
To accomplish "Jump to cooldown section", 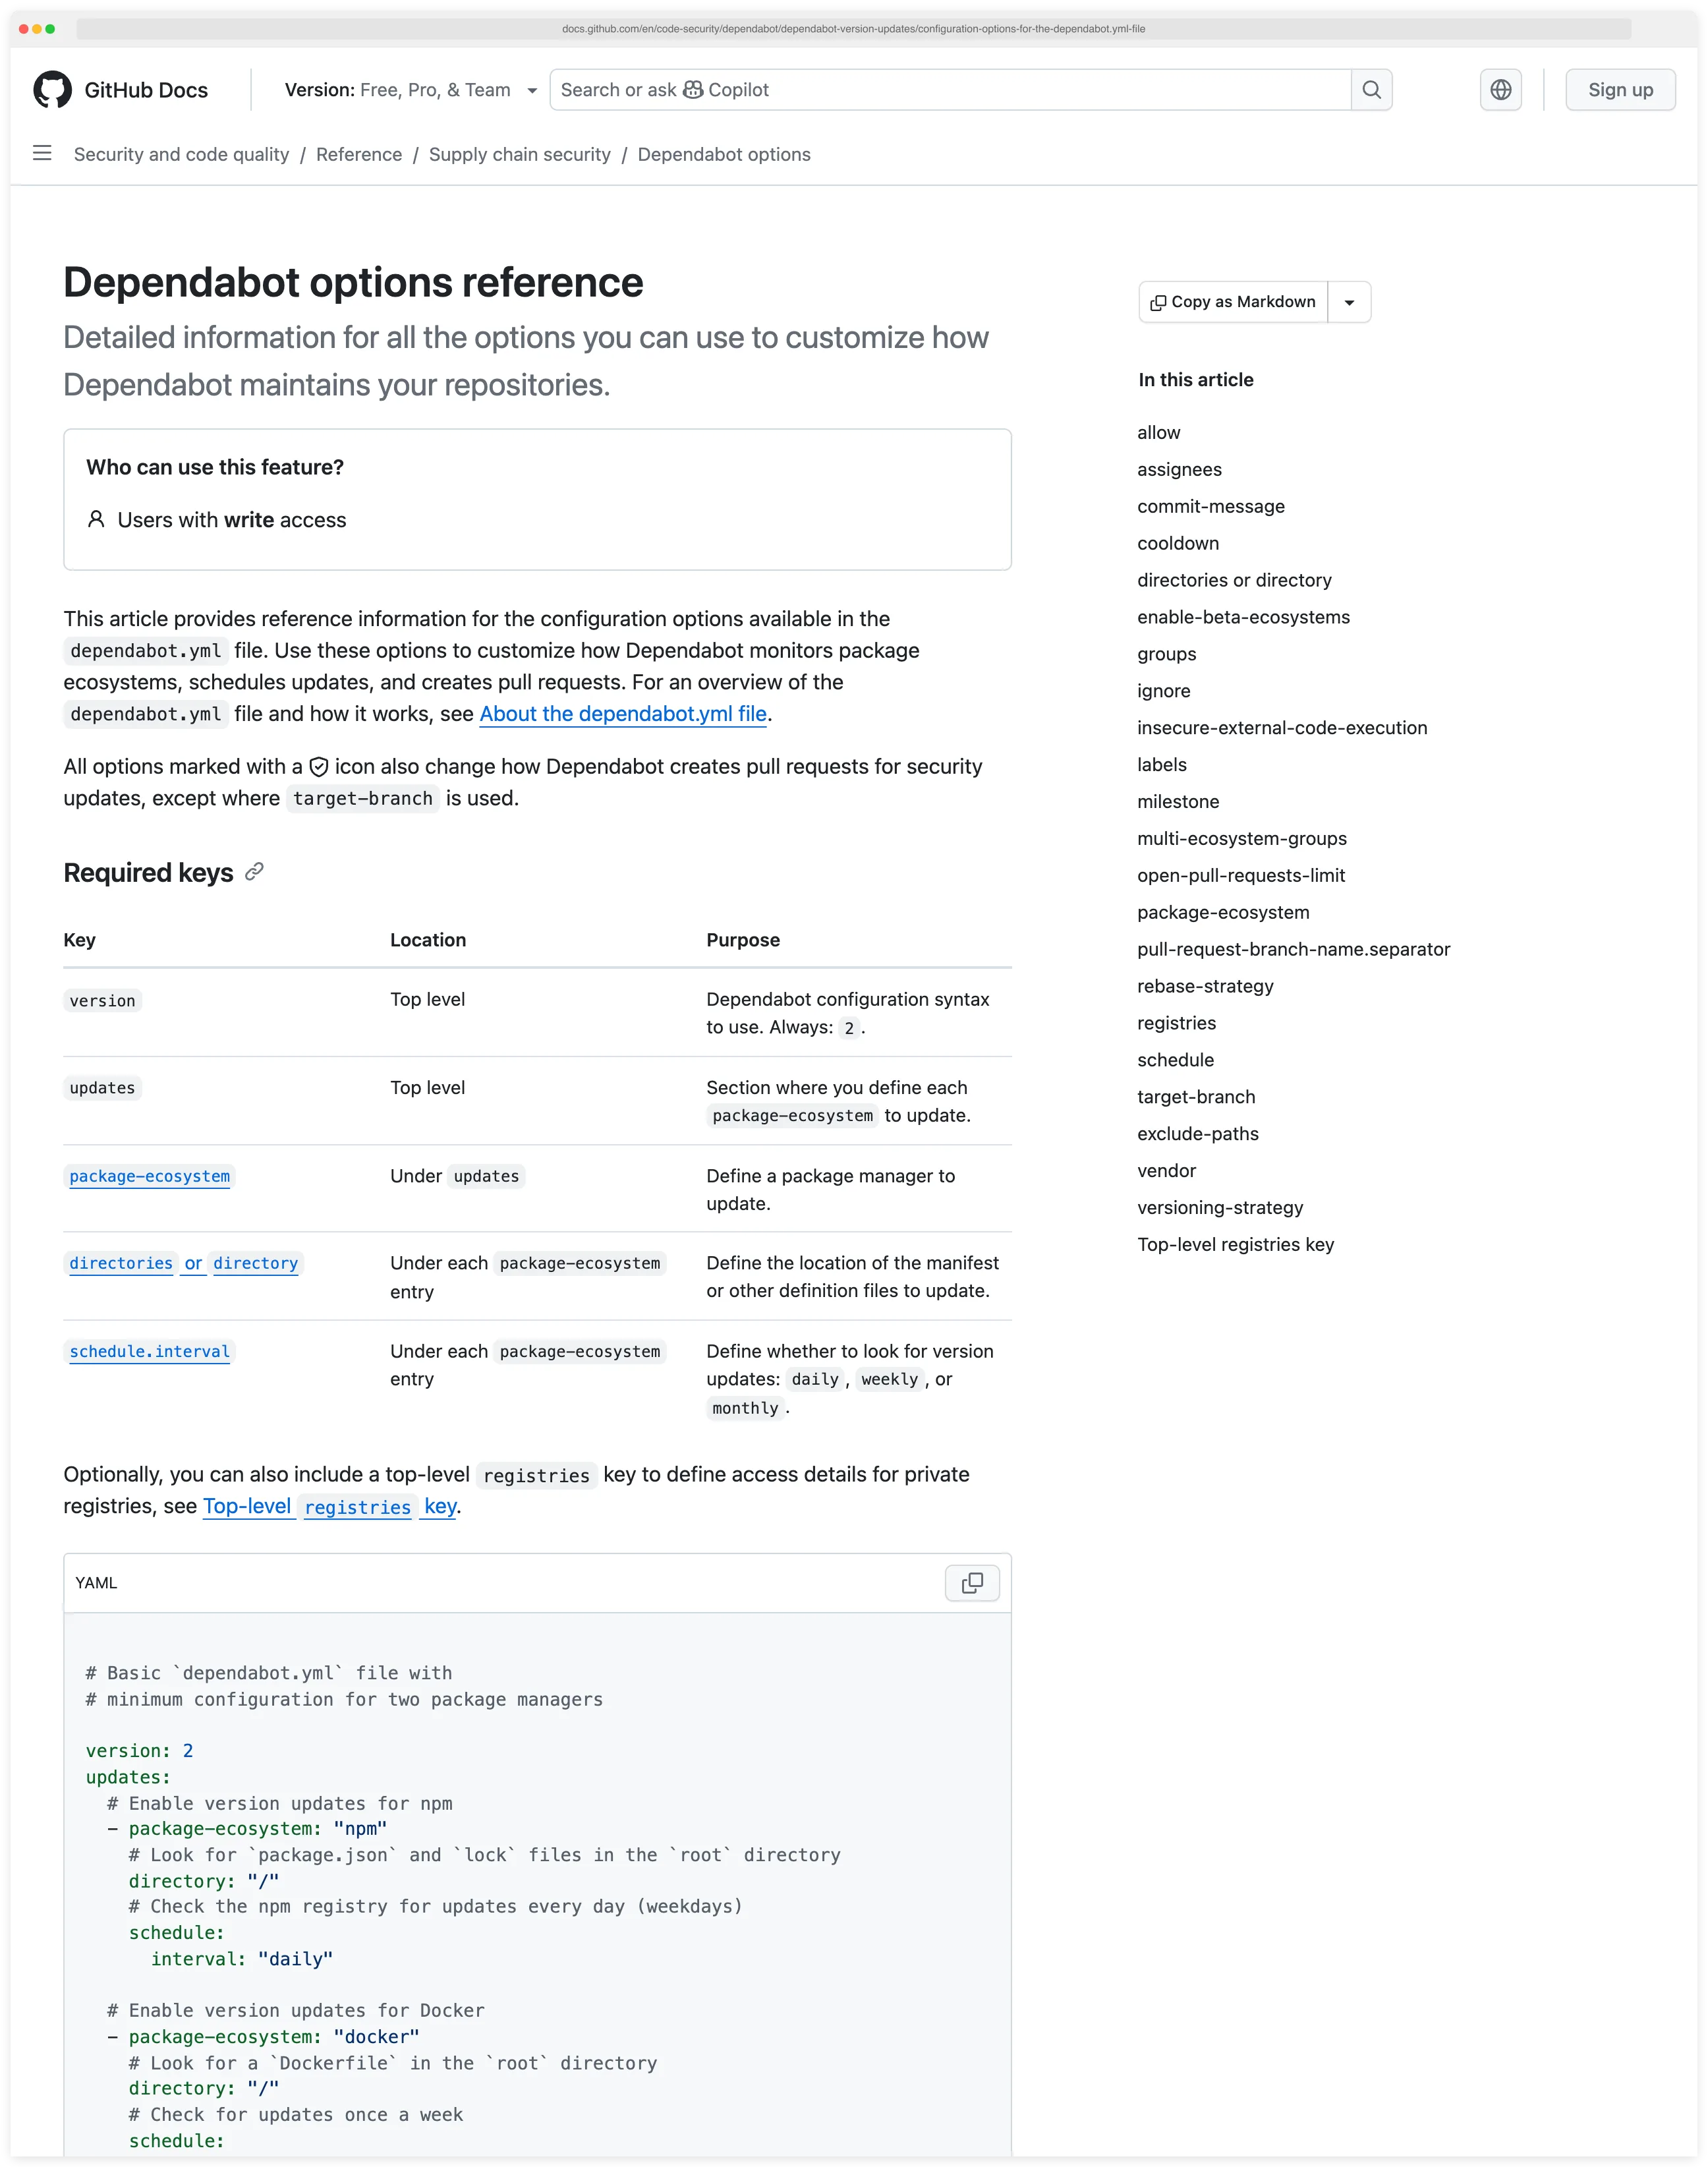I will (x=1178, y=544).
